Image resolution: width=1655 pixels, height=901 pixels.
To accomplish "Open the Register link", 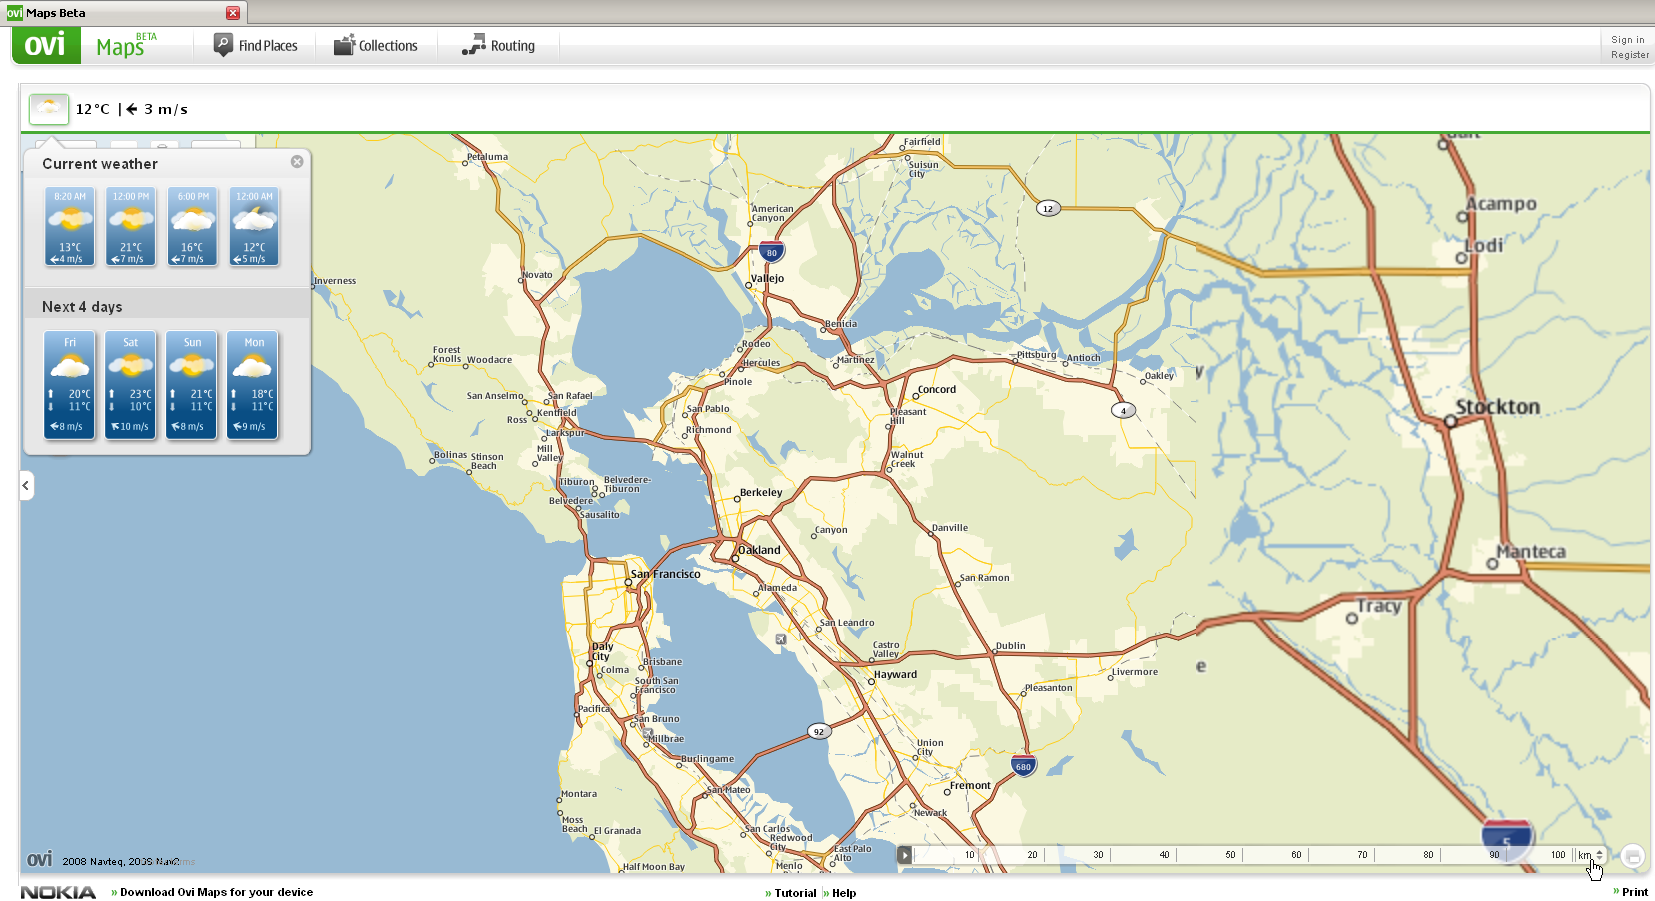I will coord(1628,55).
